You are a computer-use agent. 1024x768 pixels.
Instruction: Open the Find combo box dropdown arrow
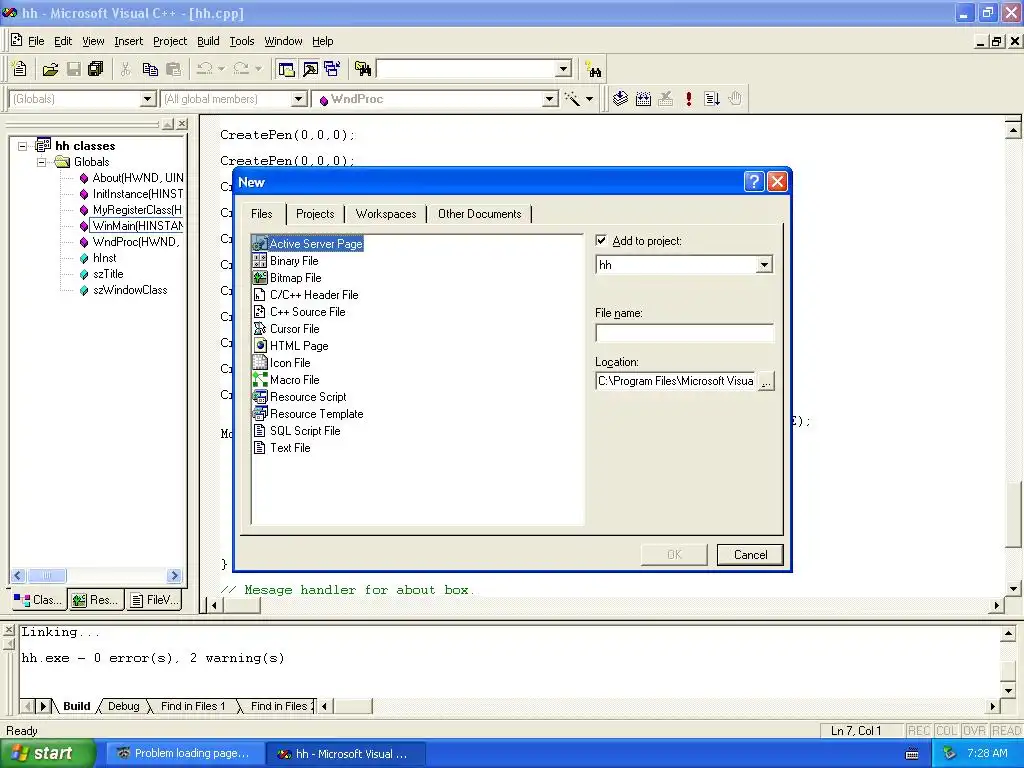(564, 69)
